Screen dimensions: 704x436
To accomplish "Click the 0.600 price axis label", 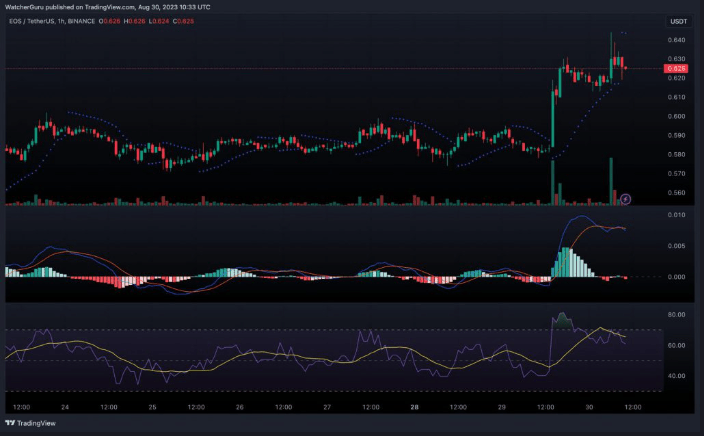I will tap(676, 116).
